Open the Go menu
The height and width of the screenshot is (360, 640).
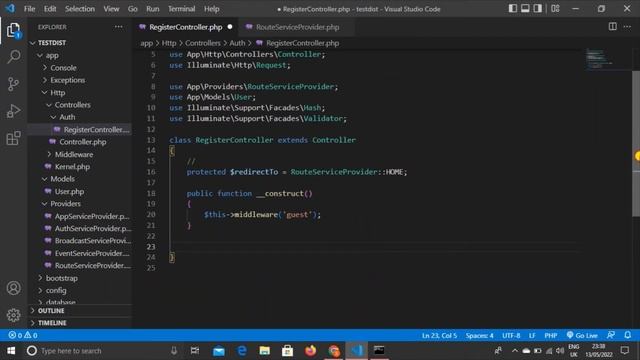coord(133,9)
